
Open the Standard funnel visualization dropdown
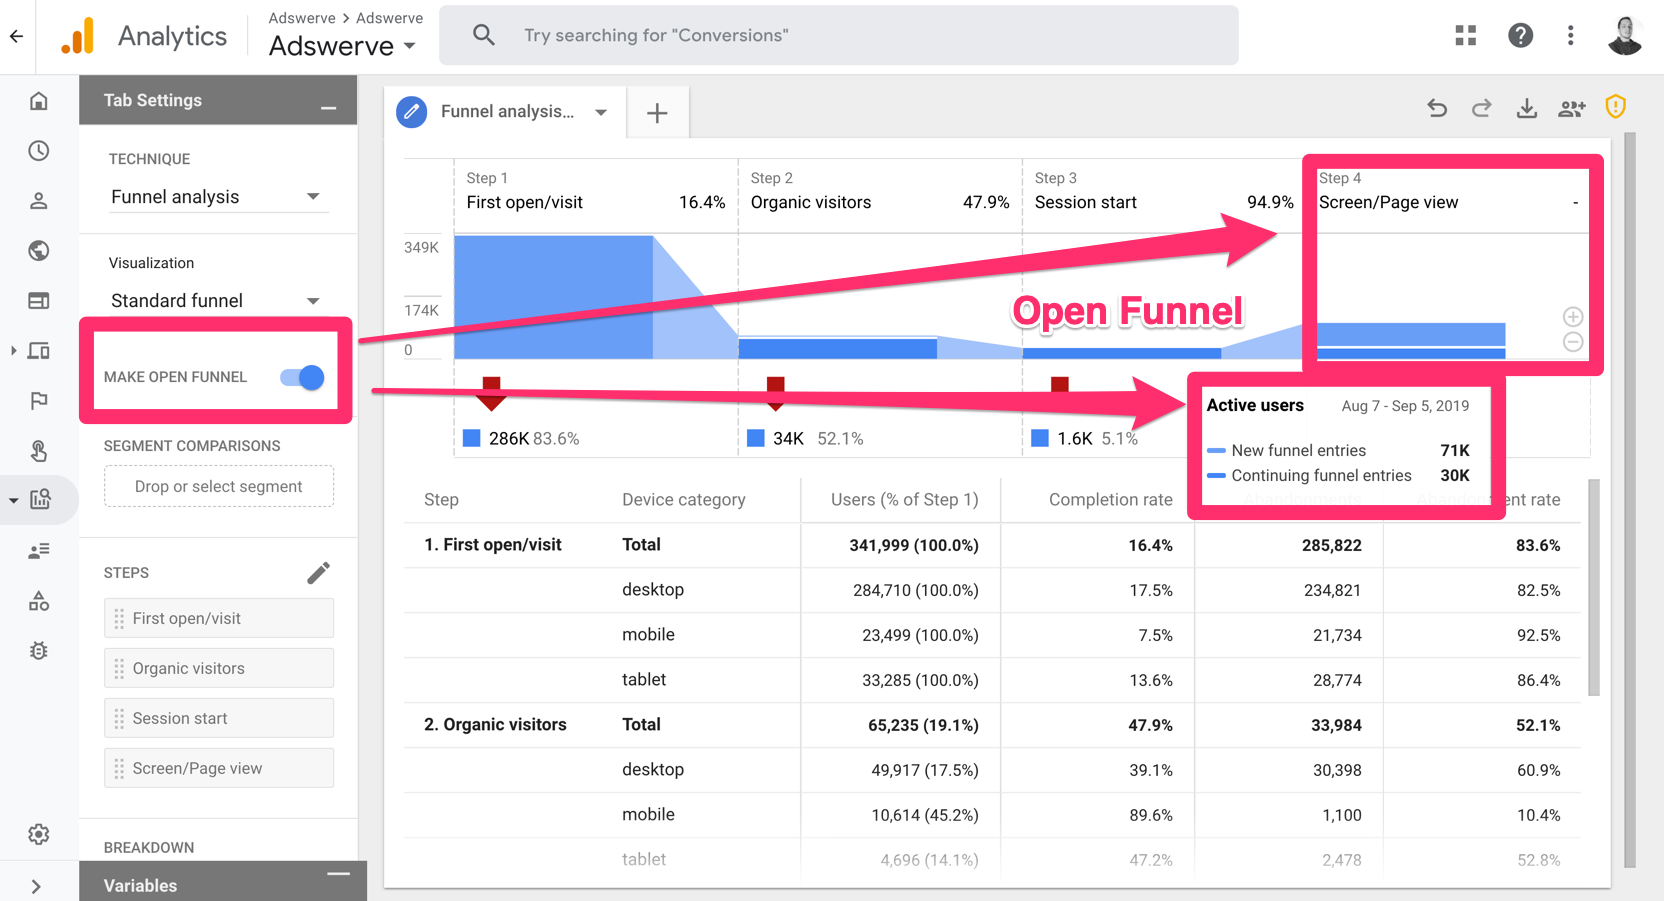point(215,301)
